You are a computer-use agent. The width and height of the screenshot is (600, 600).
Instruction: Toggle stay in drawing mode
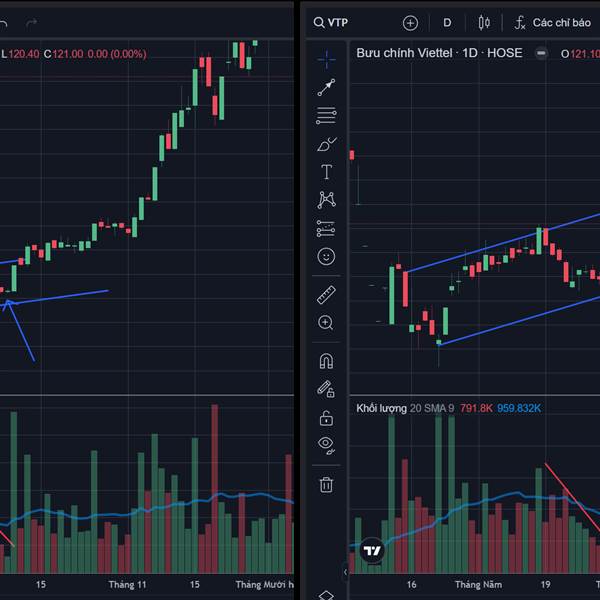pyautogui.click(x=326, y=389)
